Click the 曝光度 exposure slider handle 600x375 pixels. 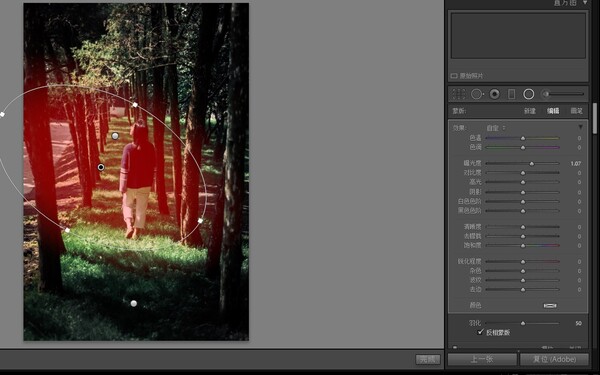click(x=532, y=163)
